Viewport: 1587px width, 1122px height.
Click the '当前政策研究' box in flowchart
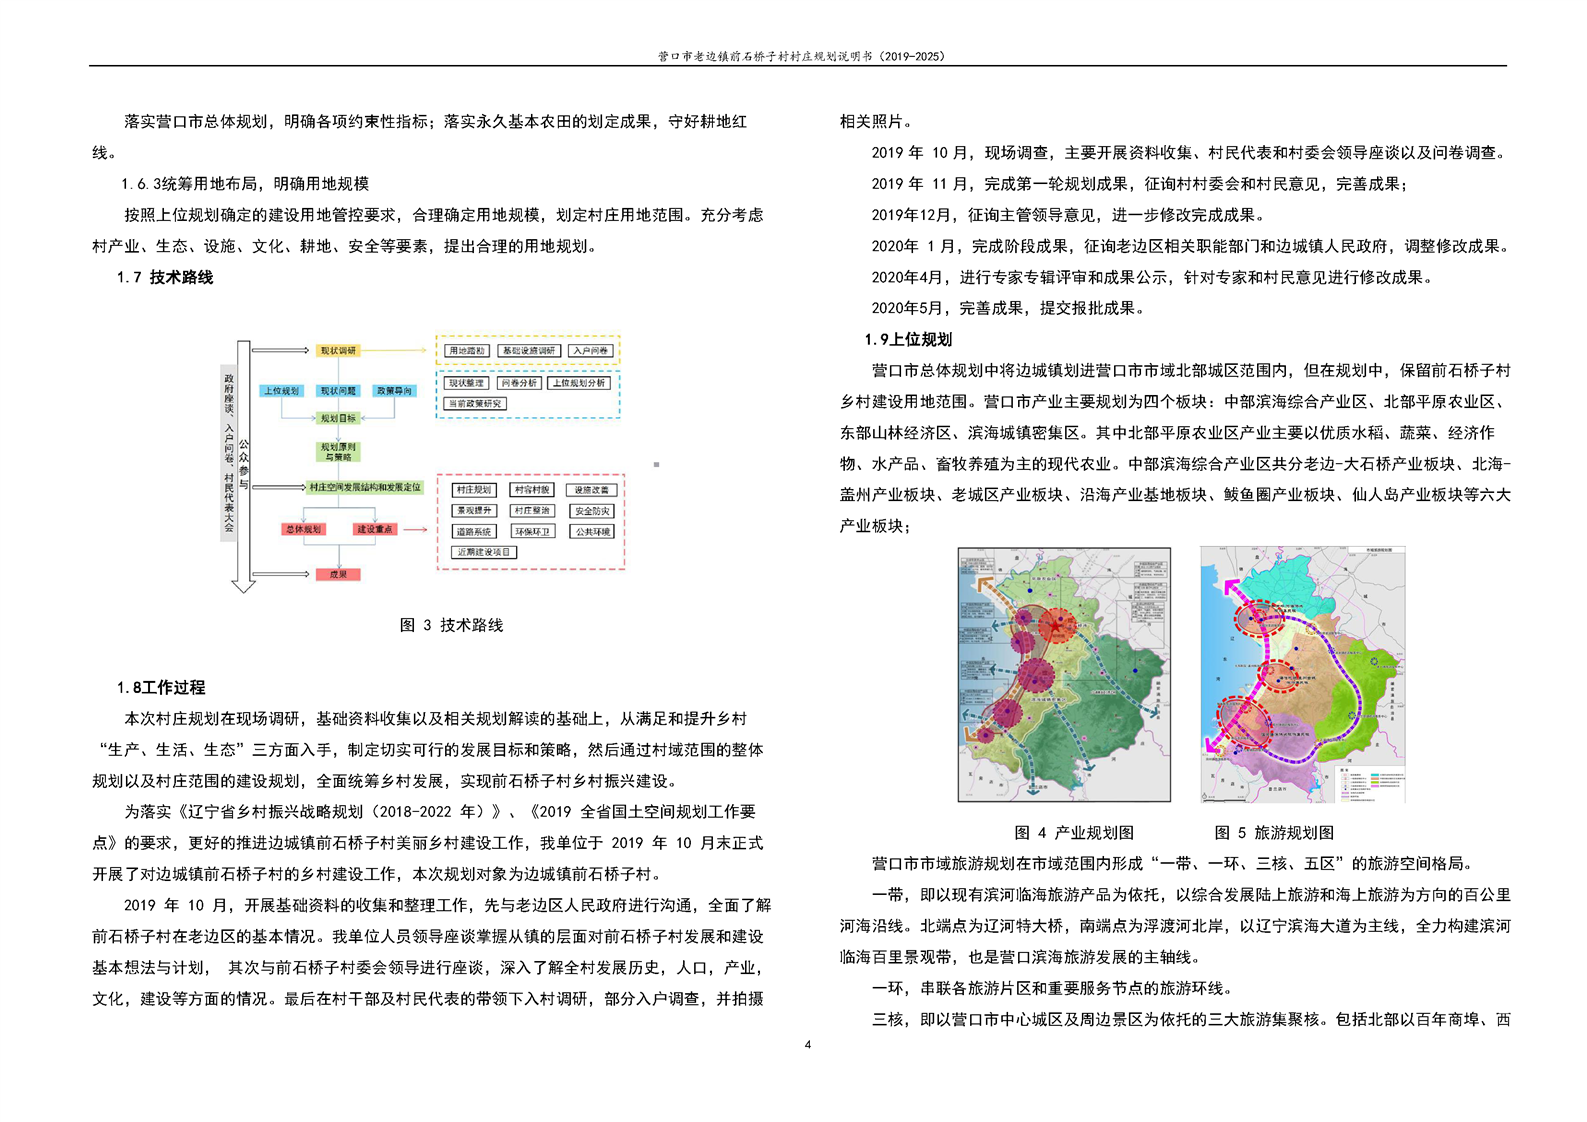[x=475, y=404]
